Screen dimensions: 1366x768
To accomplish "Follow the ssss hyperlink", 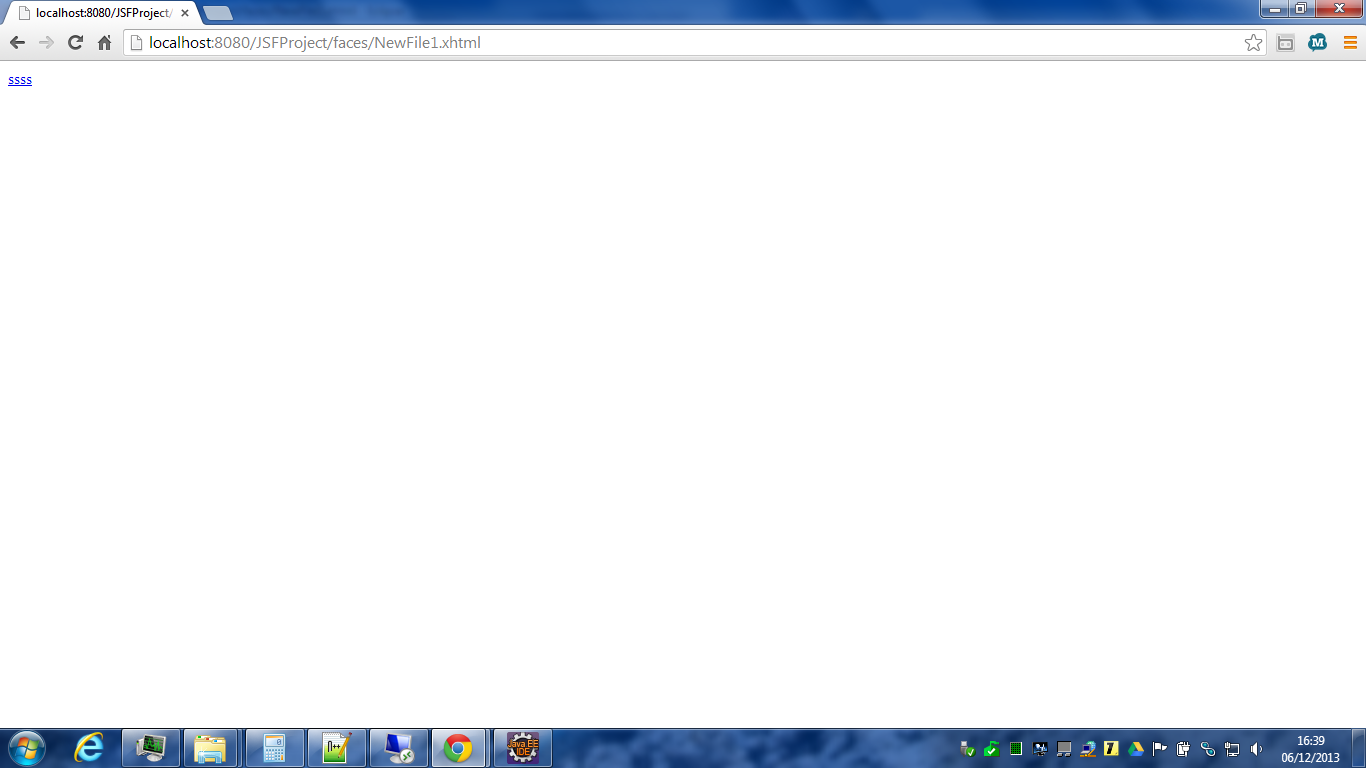I will [x=20, y=80].
